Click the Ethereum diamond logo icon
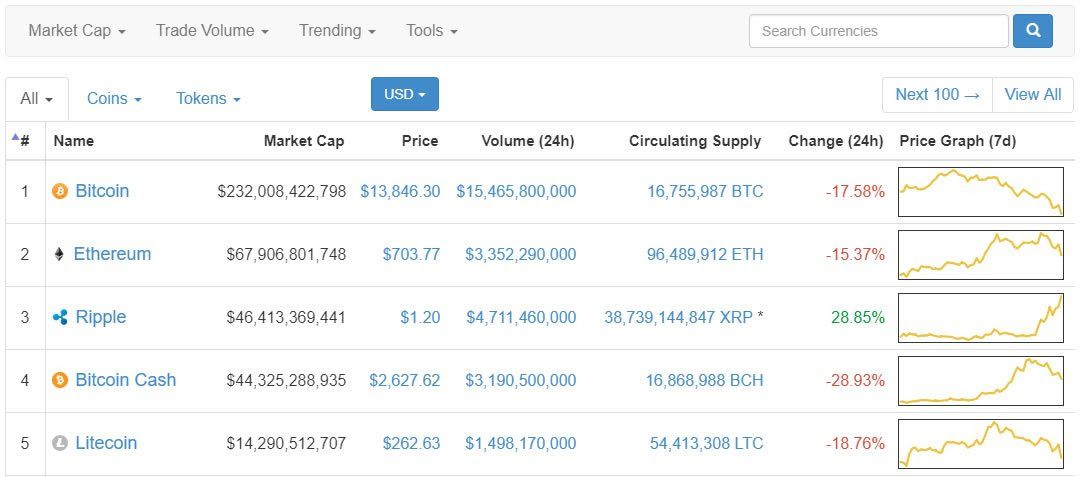The width and height of the screenshot is (1080, 477). (59, 255)
